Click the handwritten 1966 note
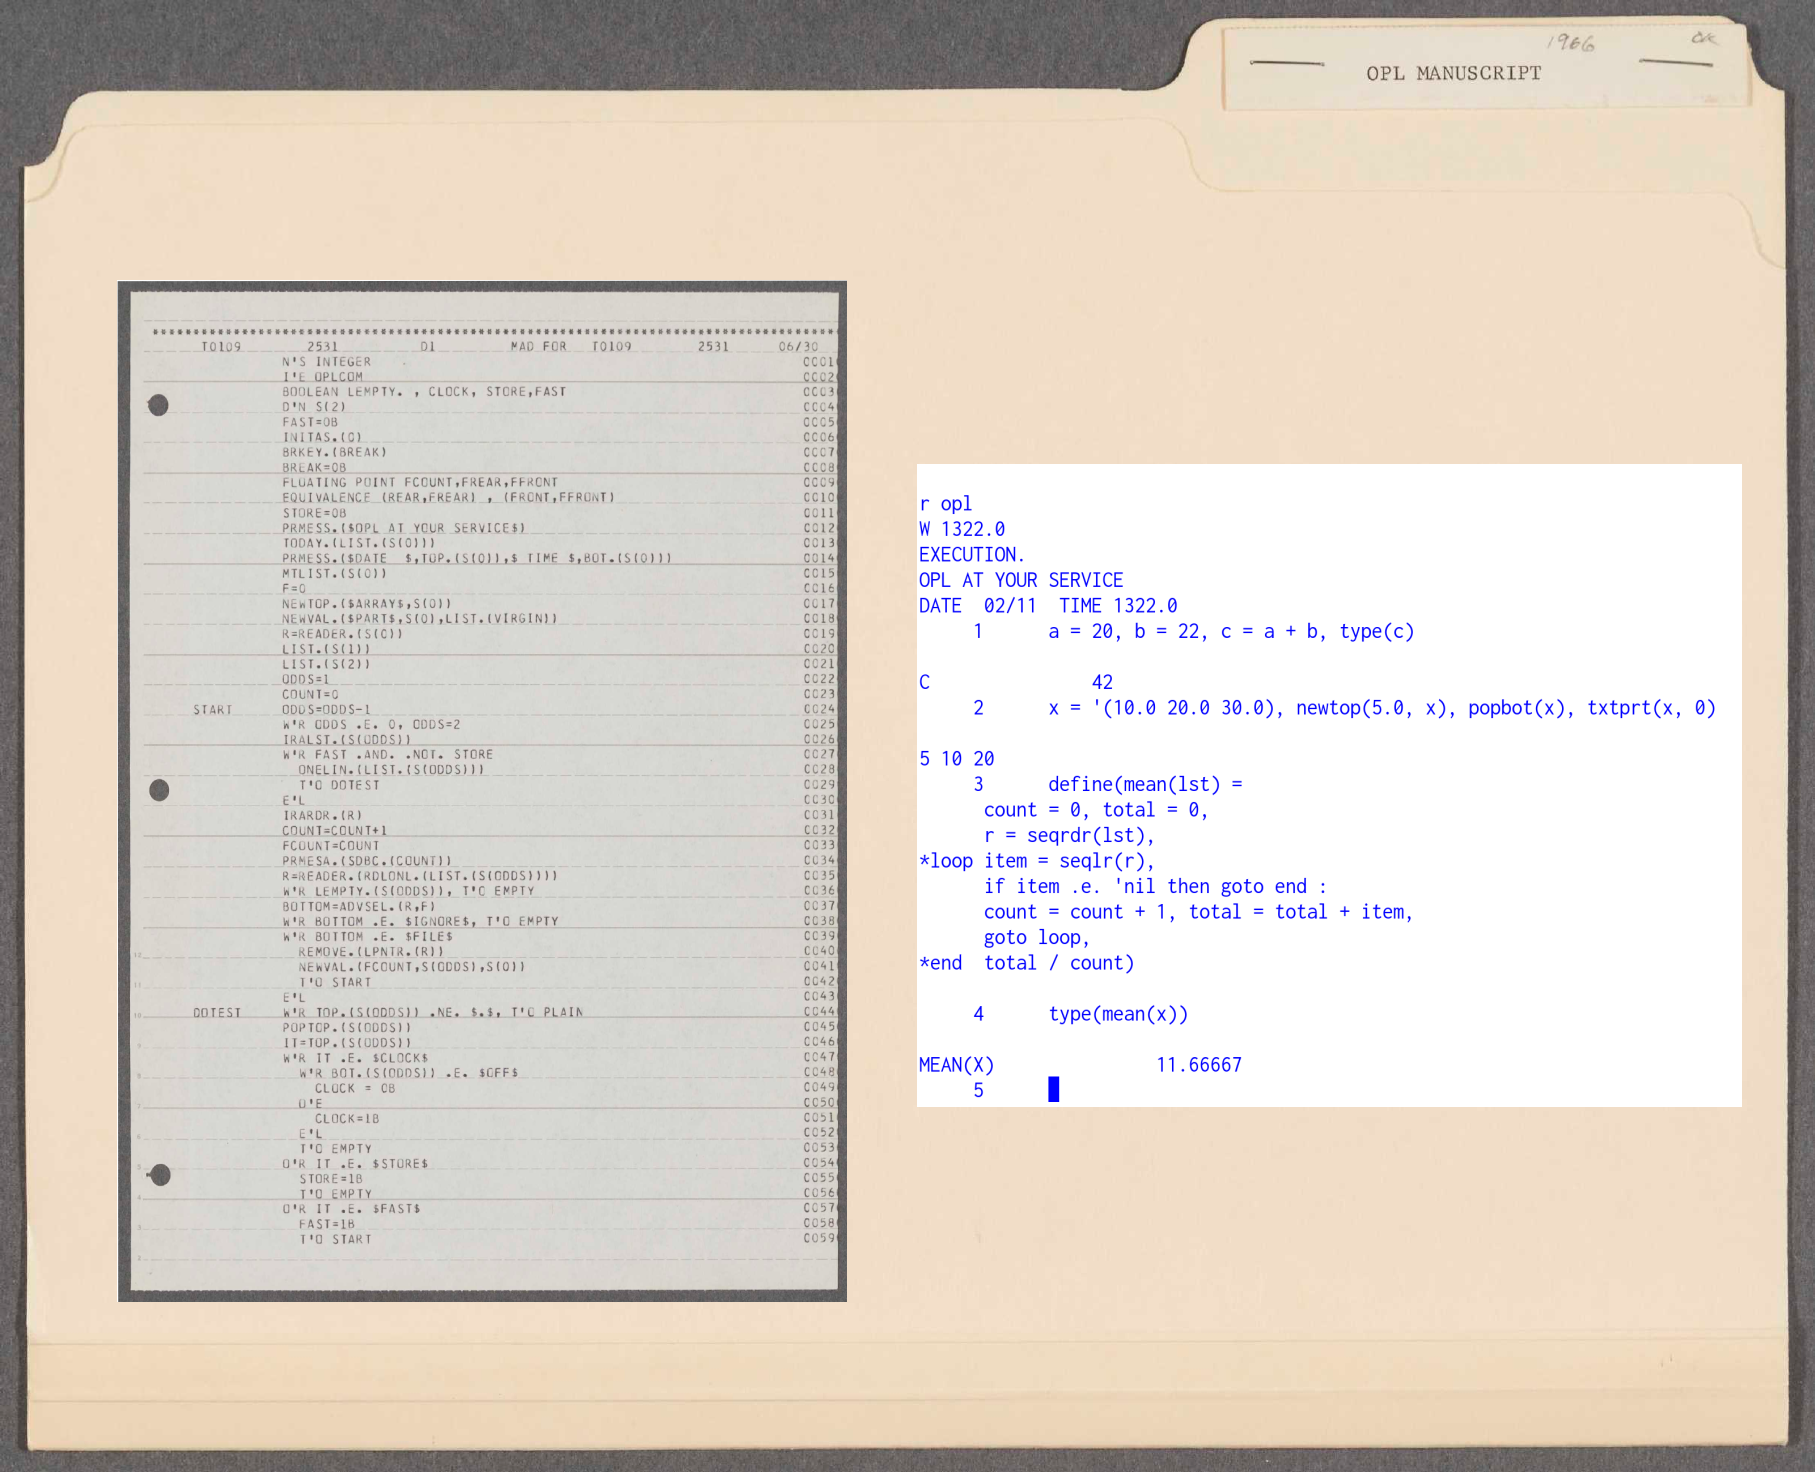The height and width of the screenshot is (1473, 1815). (x=1570, y=43)
